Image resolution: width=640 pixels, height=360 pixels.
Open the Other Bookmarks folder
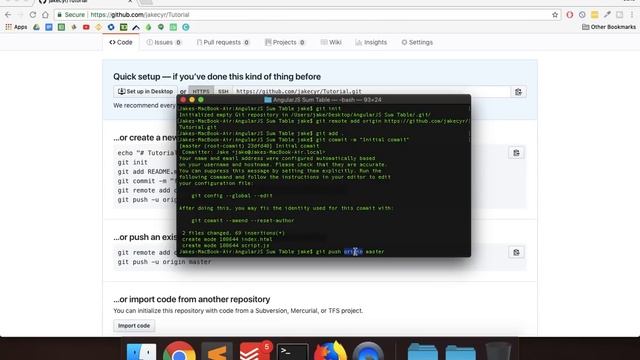(609, 27)
